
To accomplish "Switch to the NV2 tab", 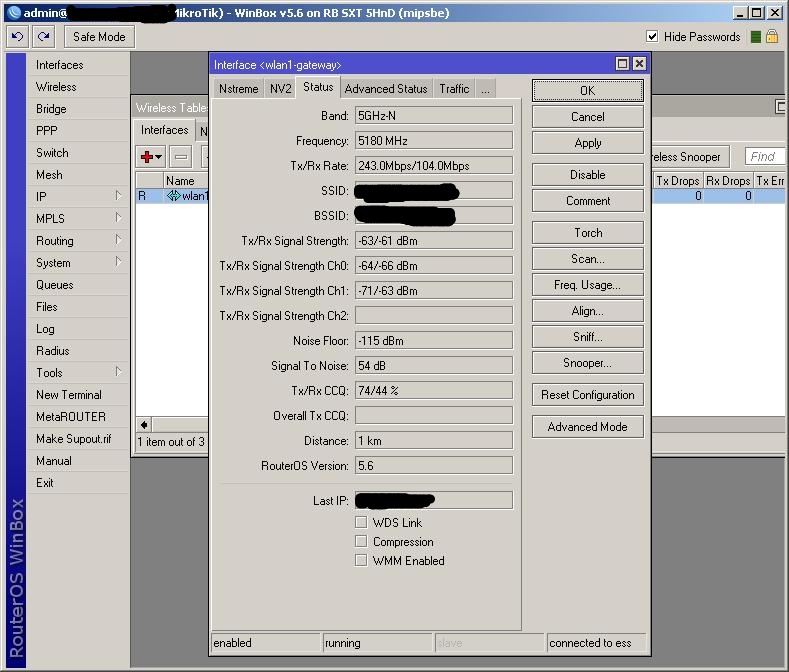I will click(280, 89).
